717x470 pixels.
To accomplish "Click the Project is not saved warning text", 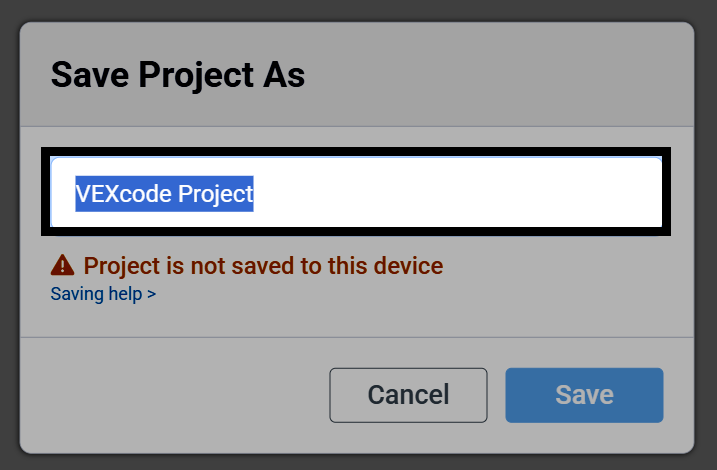I will [263, 266].
